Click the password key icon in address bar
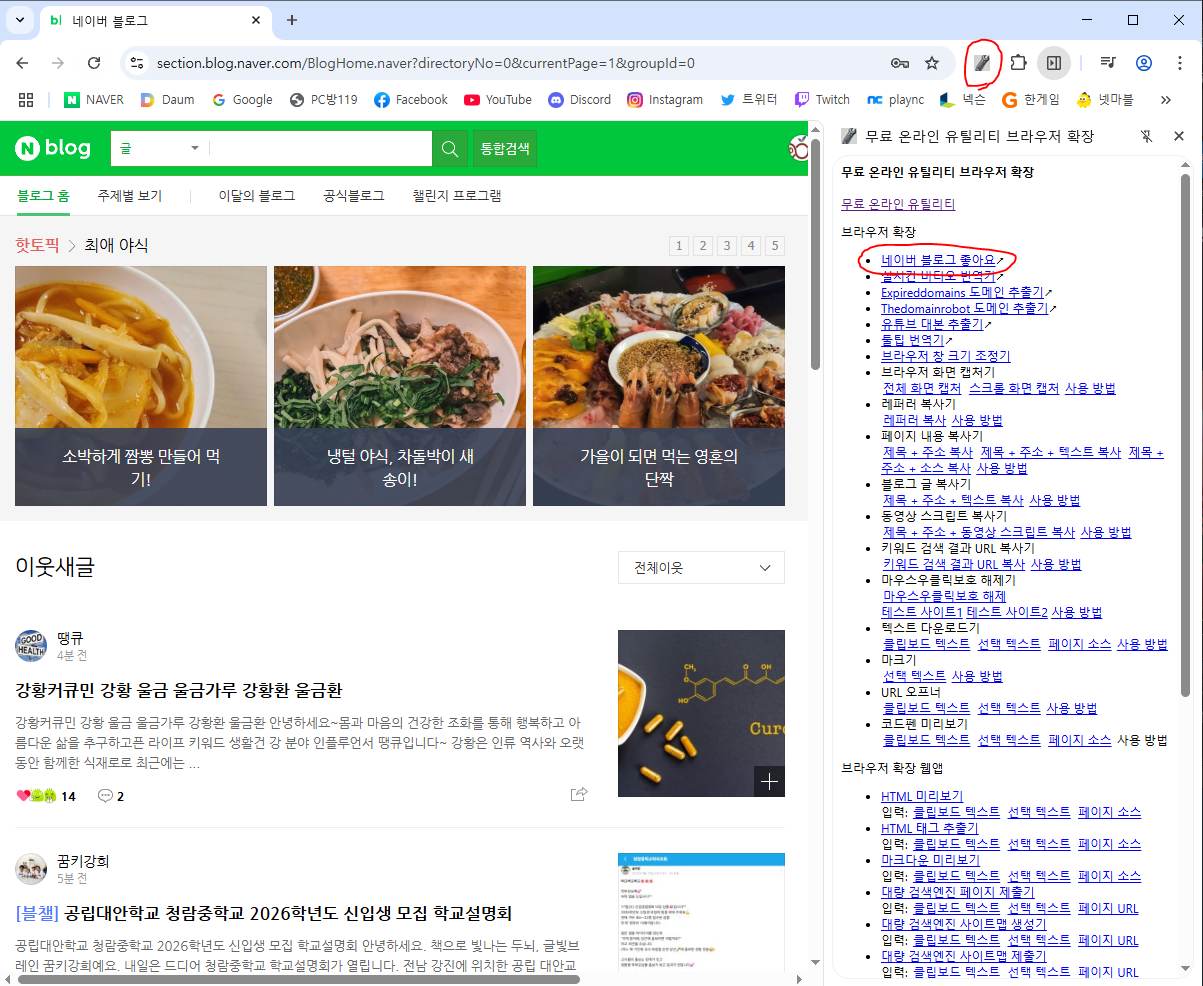1203x986 pixels. [900, 63]
